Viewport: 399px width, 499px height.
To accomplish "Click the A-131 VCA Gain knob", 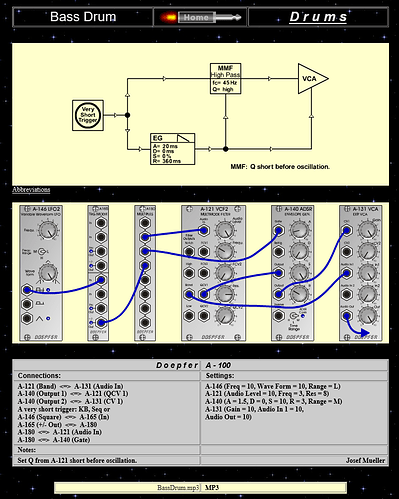I will coord(368,230).
